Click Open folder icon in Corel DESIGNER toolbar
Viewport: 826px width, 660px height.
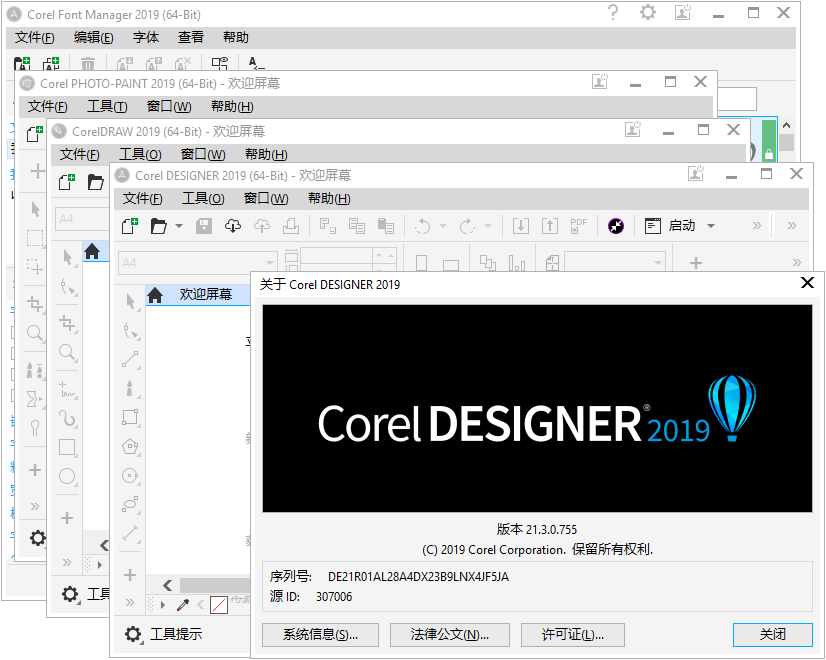158,226
